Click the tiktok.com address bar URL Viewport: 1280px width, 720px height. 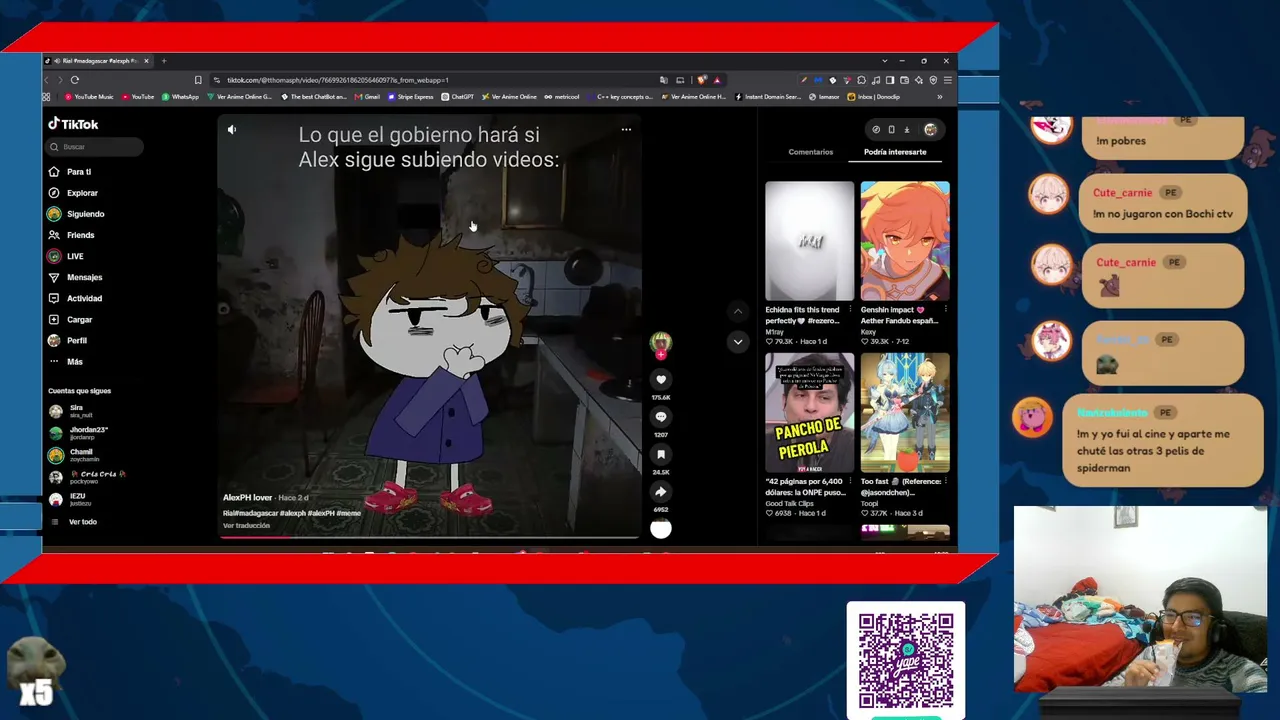338,80
